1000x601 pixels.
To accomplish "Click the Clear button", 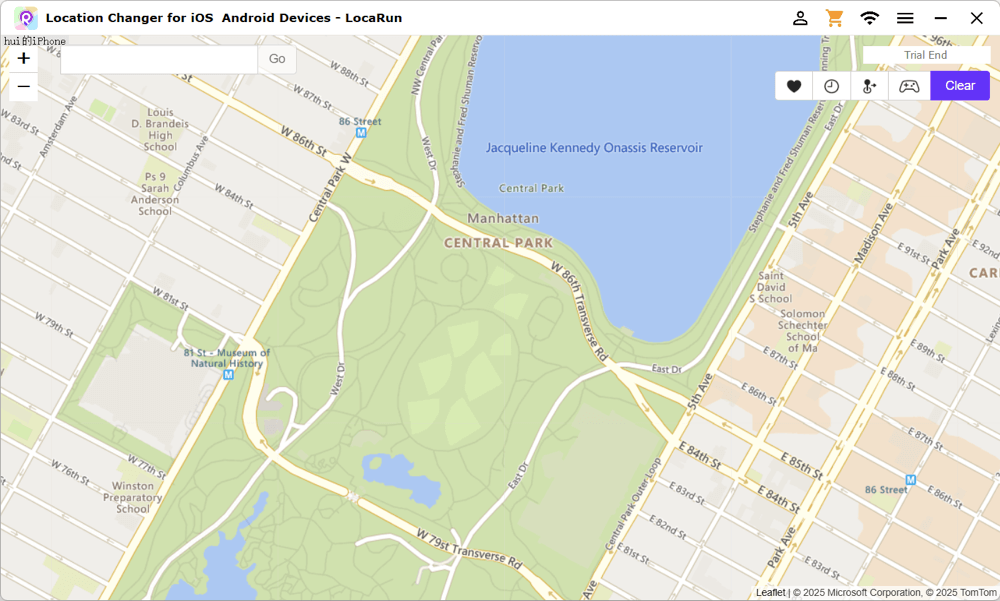I will 960,86.
